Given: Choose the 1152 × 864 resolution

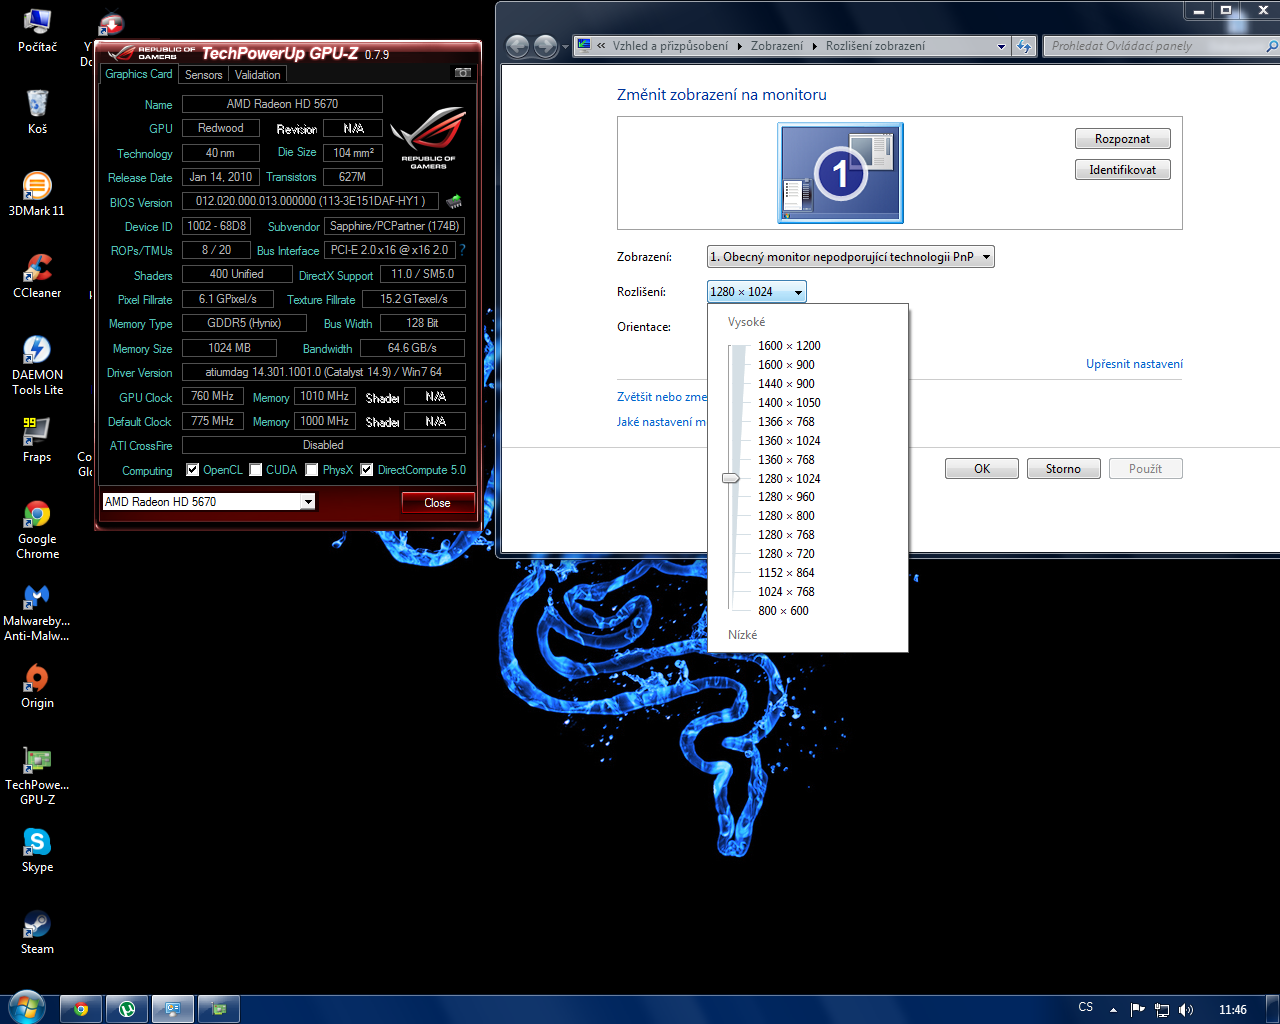Looking at the screenshot, I should [x=786, y=573].
